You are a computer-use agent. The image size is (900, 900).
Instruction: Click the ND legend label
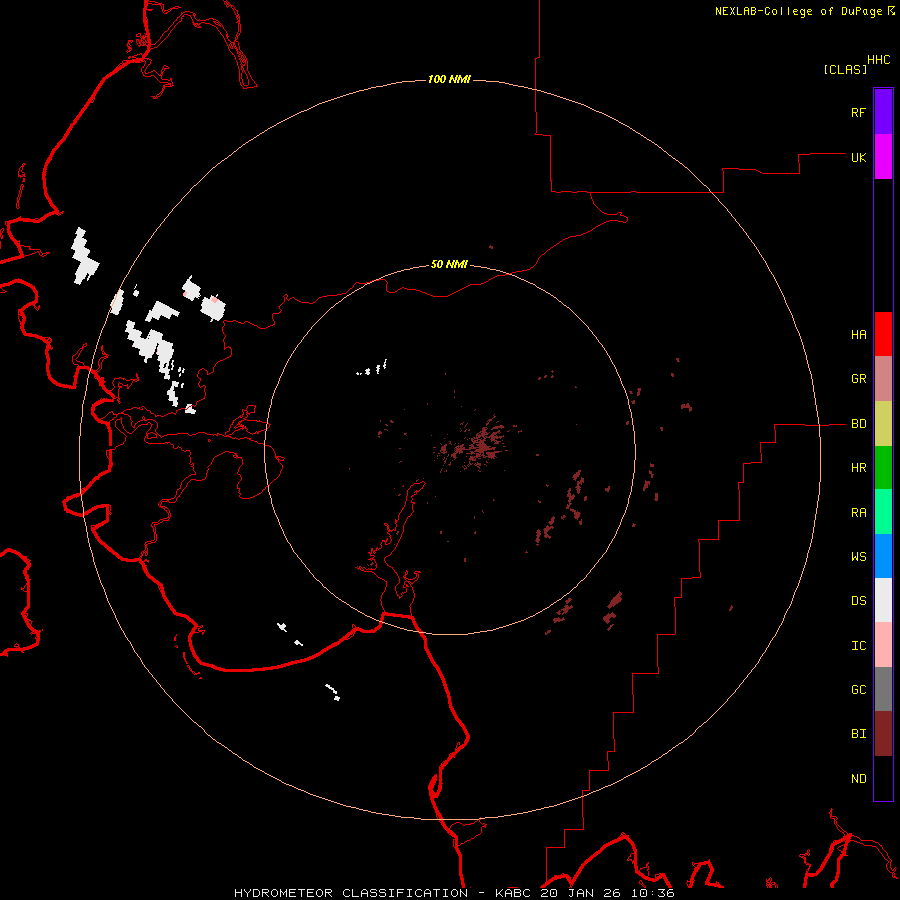point(858,779)
